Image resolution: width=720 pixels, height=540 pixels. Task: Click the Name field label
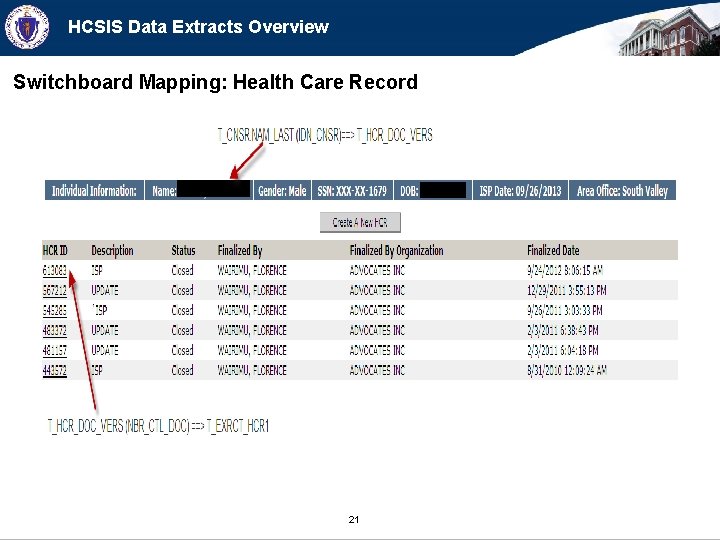pos(164,191)
